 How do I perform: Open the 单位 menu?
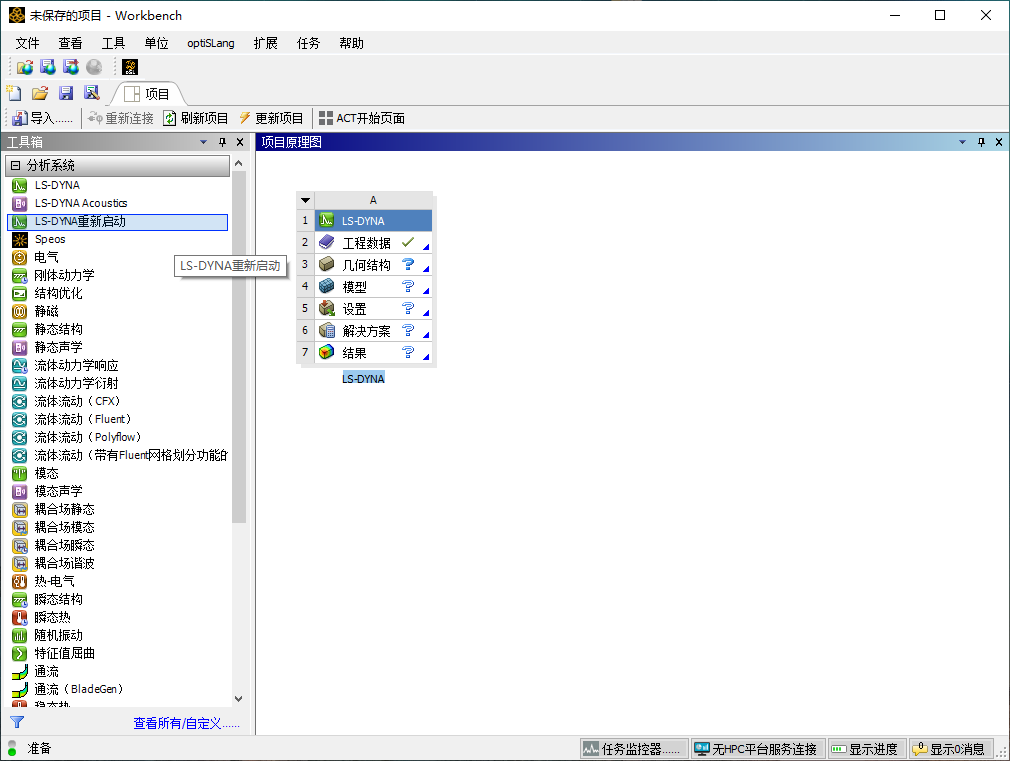(x=157, y=43)
